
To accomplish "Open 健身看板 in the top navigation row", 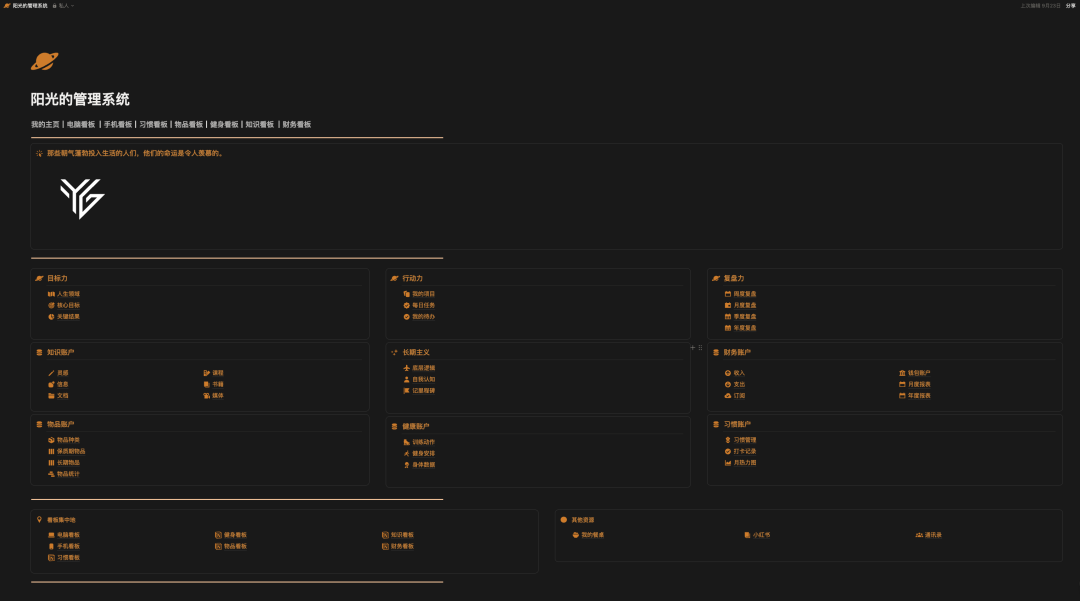I will (224, 125).
